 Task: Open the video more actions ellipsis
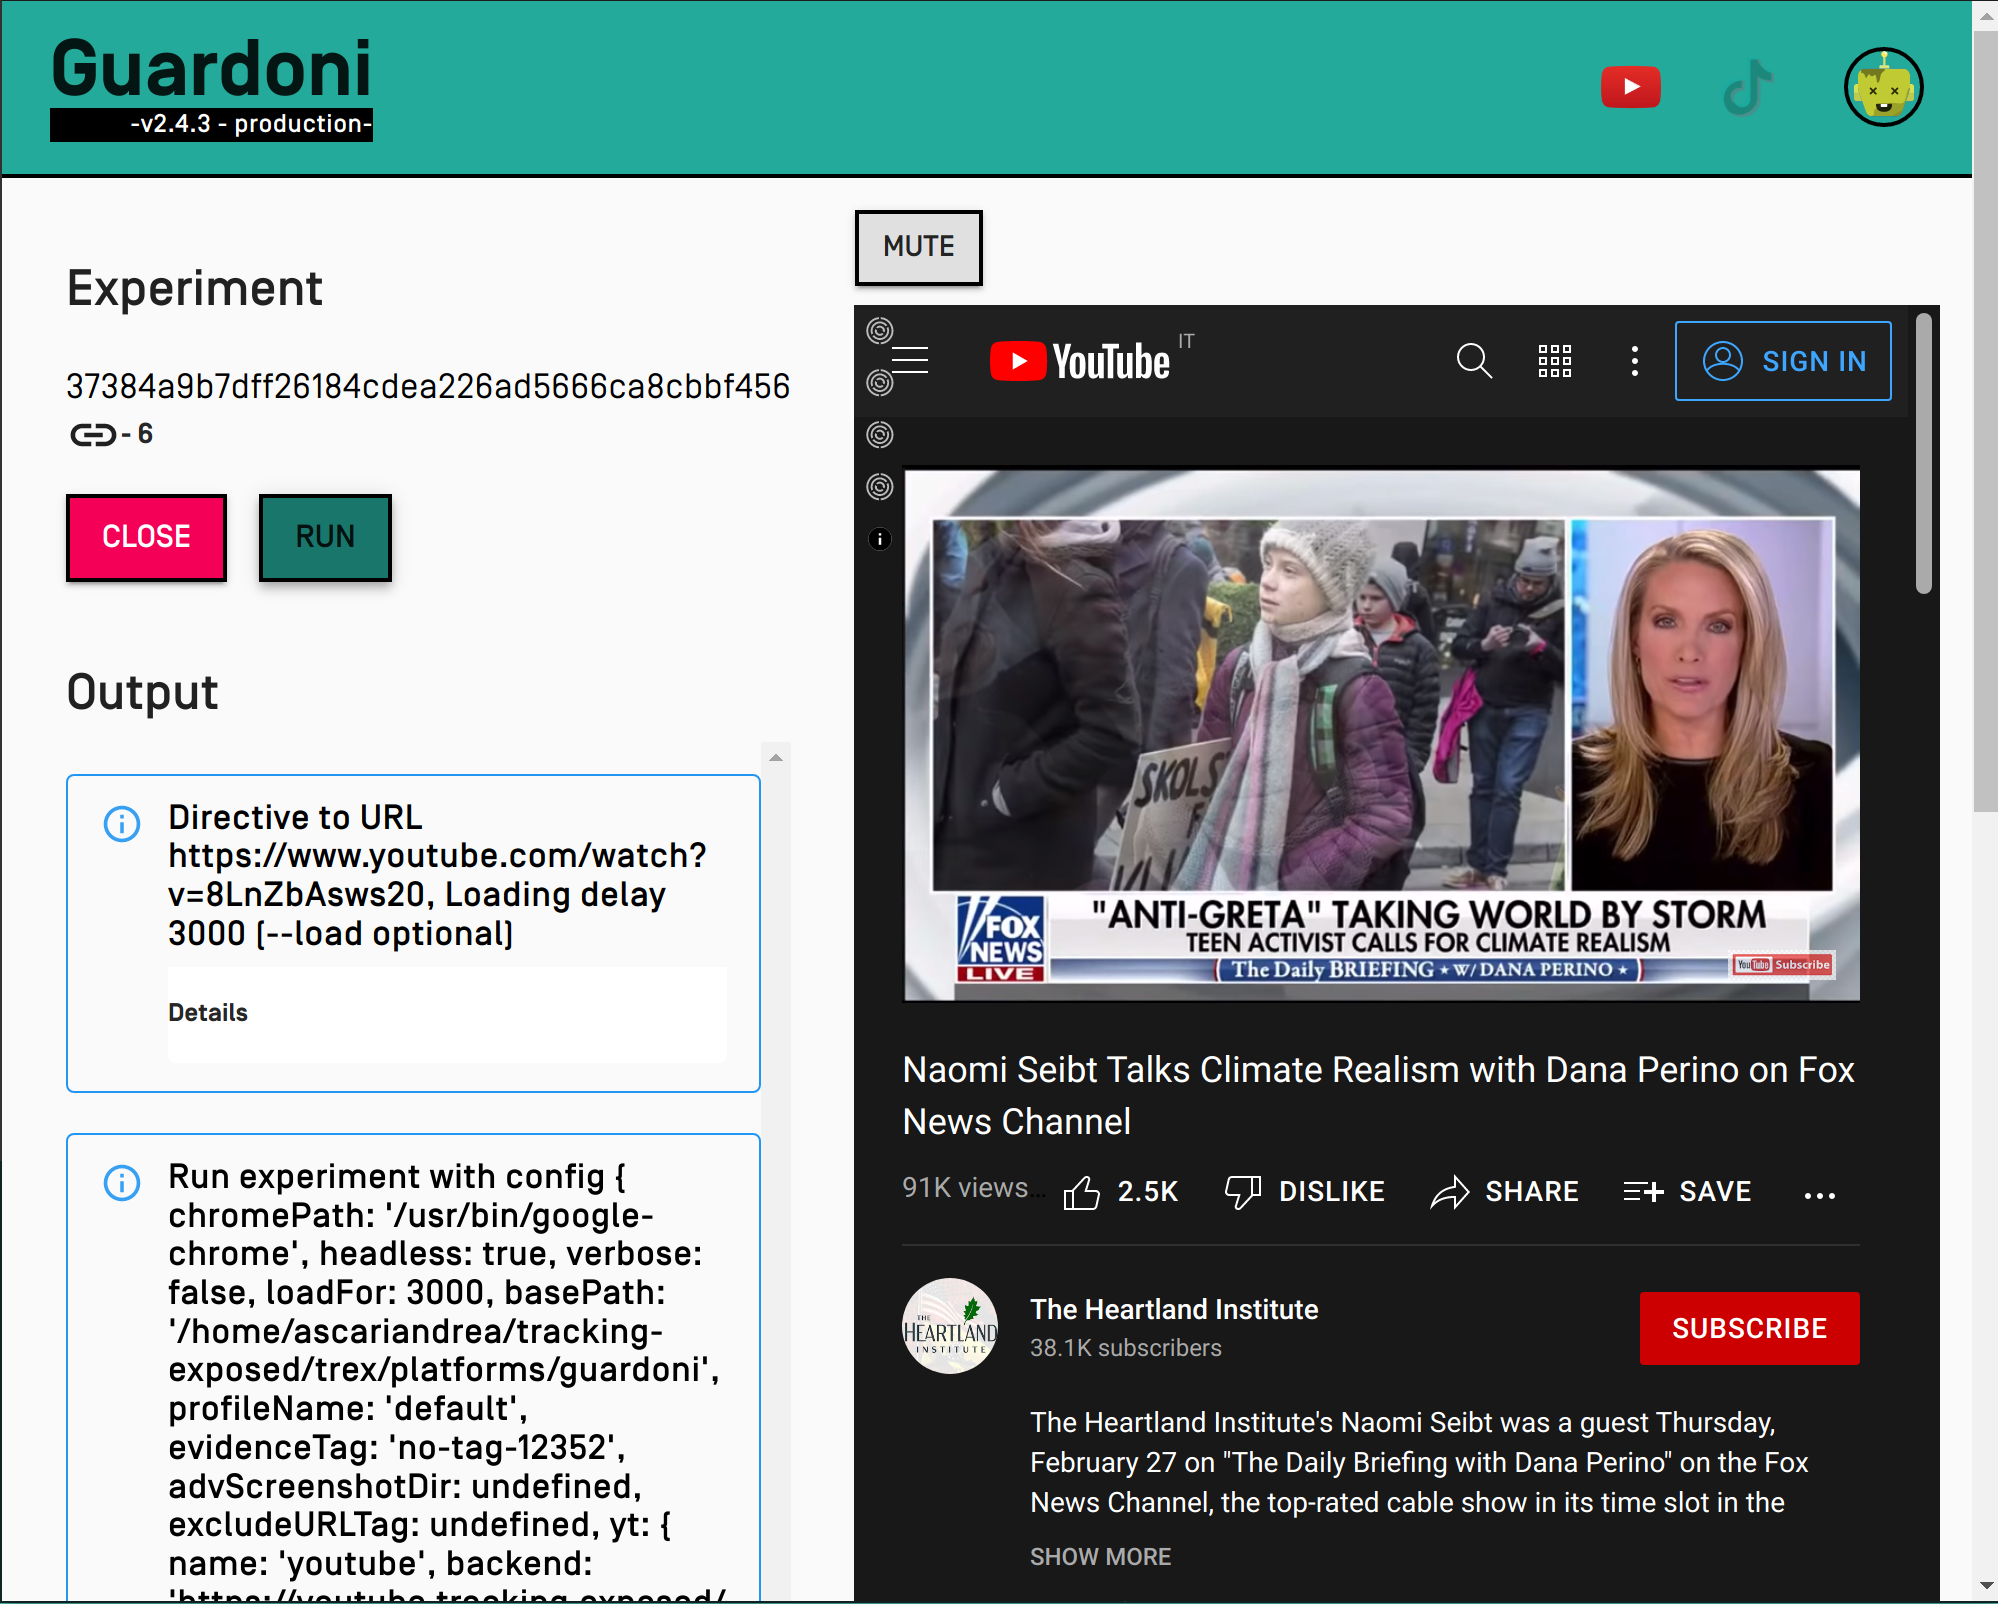click(1819, 1194)
